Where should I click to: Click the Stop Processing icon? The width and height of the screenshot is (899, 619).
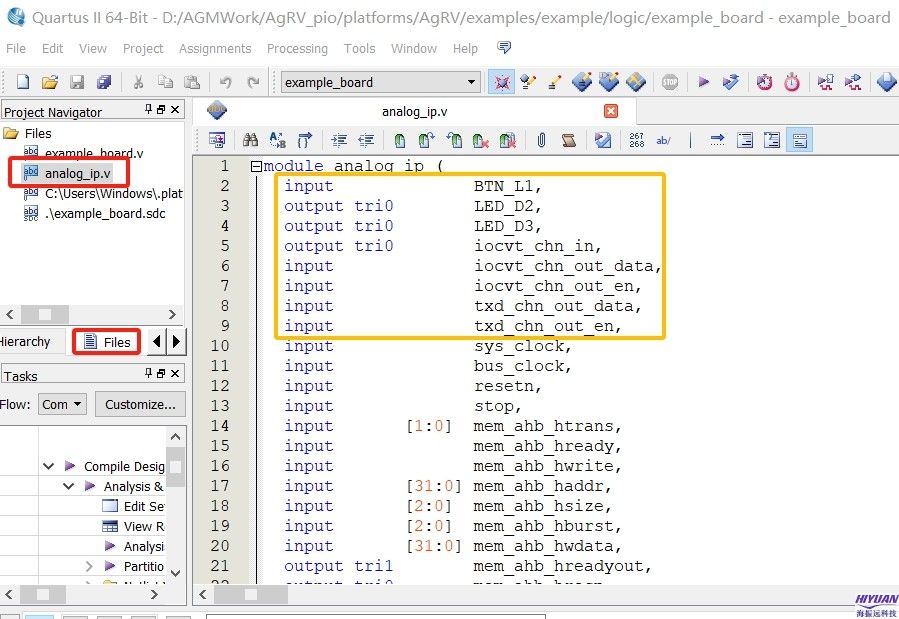670,83
